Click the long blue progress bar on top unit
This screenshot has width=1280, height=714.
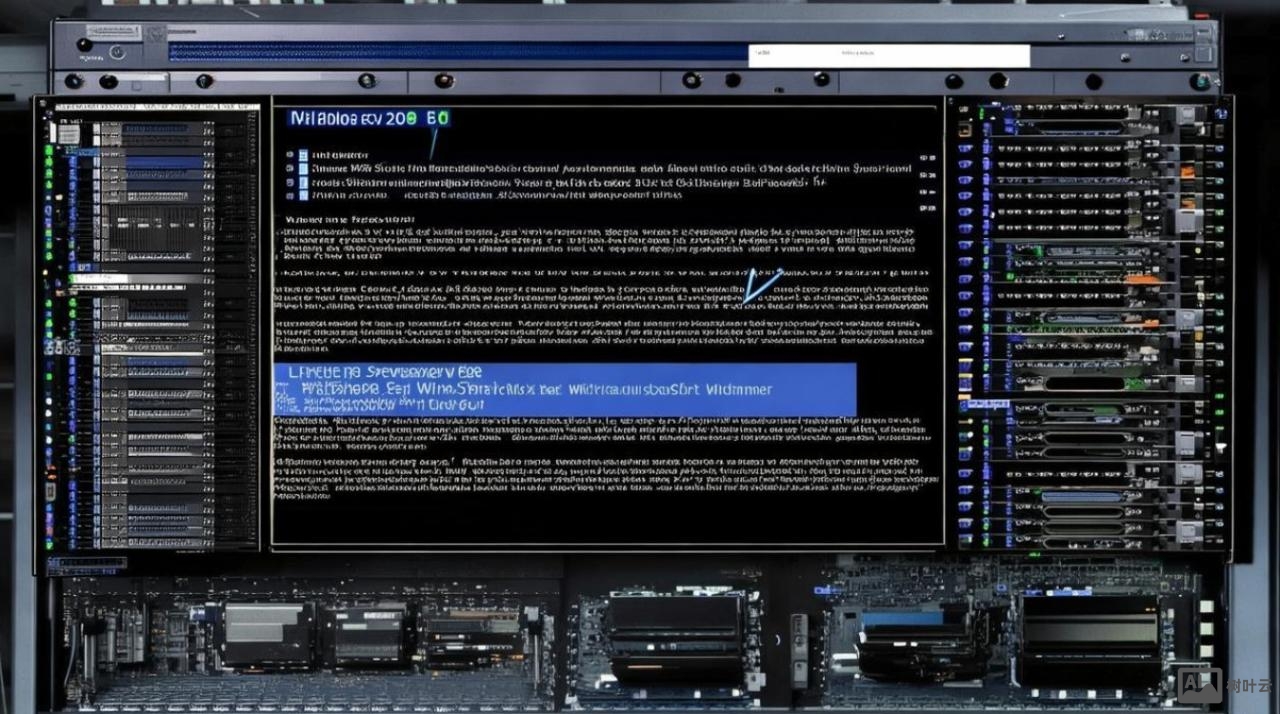click(458, 52)
